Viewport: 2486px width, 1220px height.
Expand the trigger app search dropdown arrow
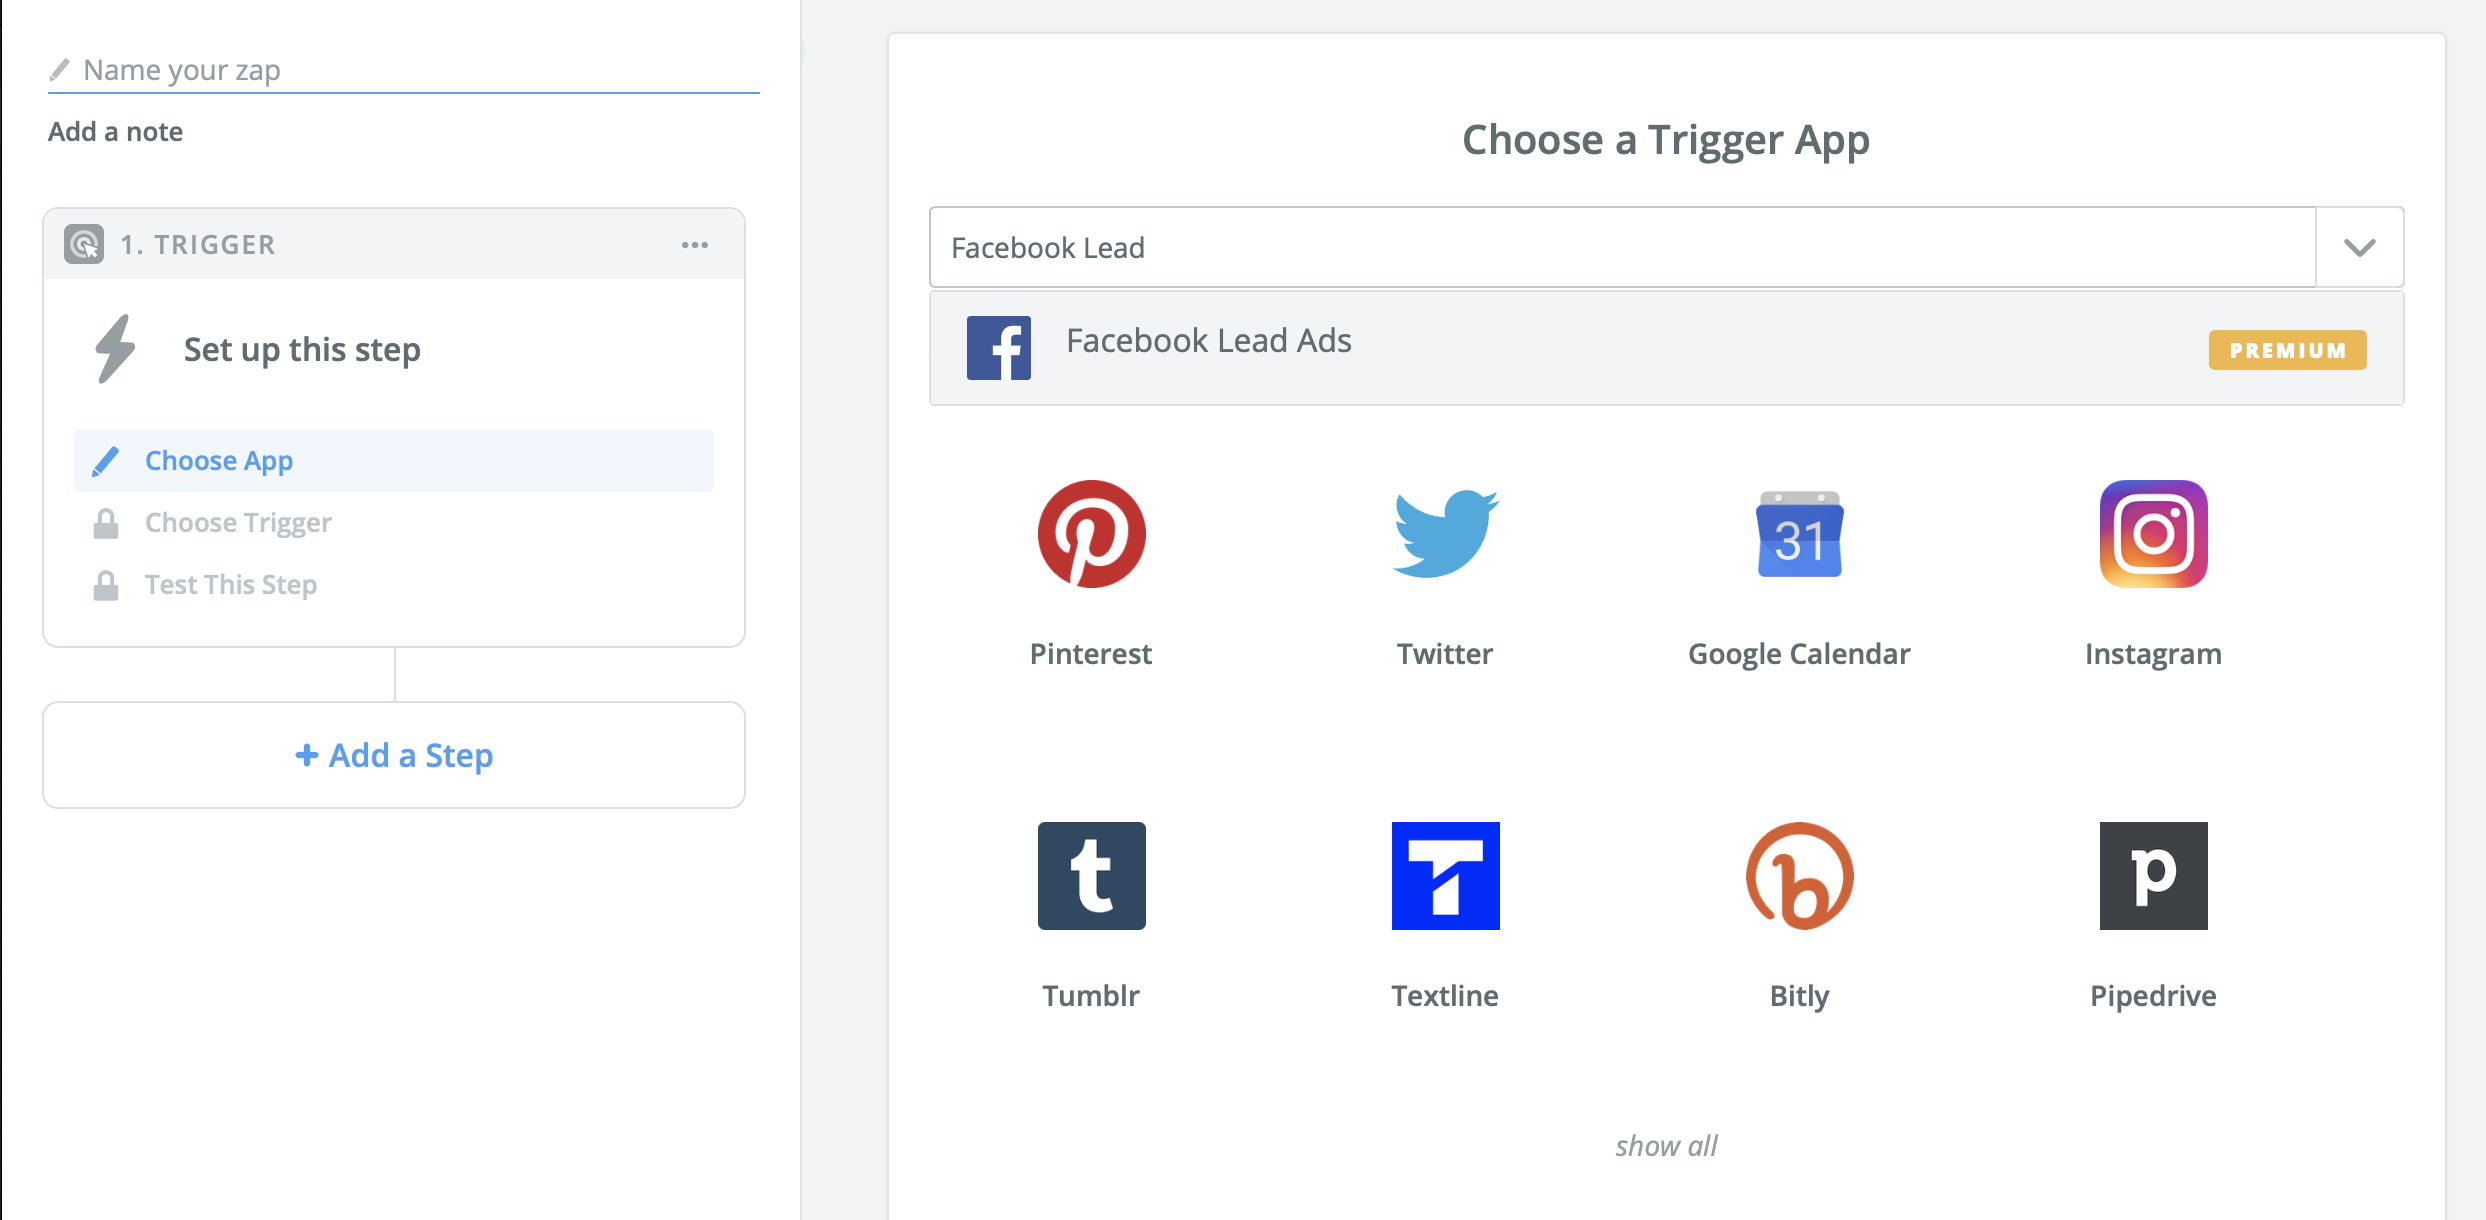[2360, 248]
